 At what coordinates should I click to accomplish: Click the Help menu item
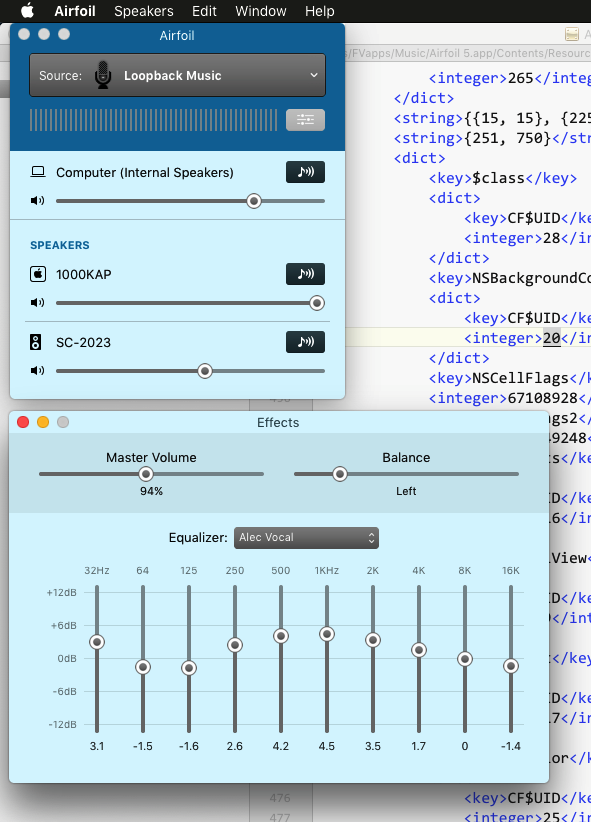click(x=319, y=11)
